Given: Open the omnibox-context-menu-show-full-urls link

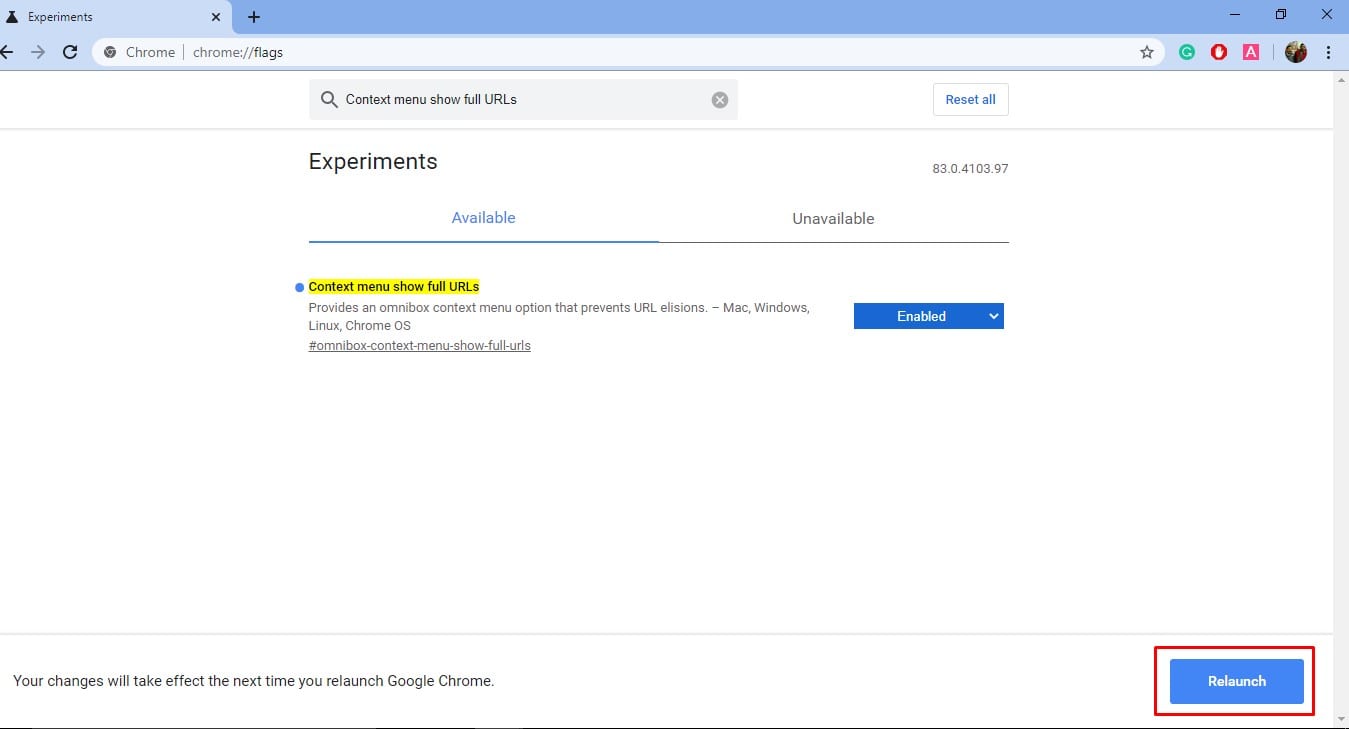Looking at the screenshot, I should pos(419,345).
